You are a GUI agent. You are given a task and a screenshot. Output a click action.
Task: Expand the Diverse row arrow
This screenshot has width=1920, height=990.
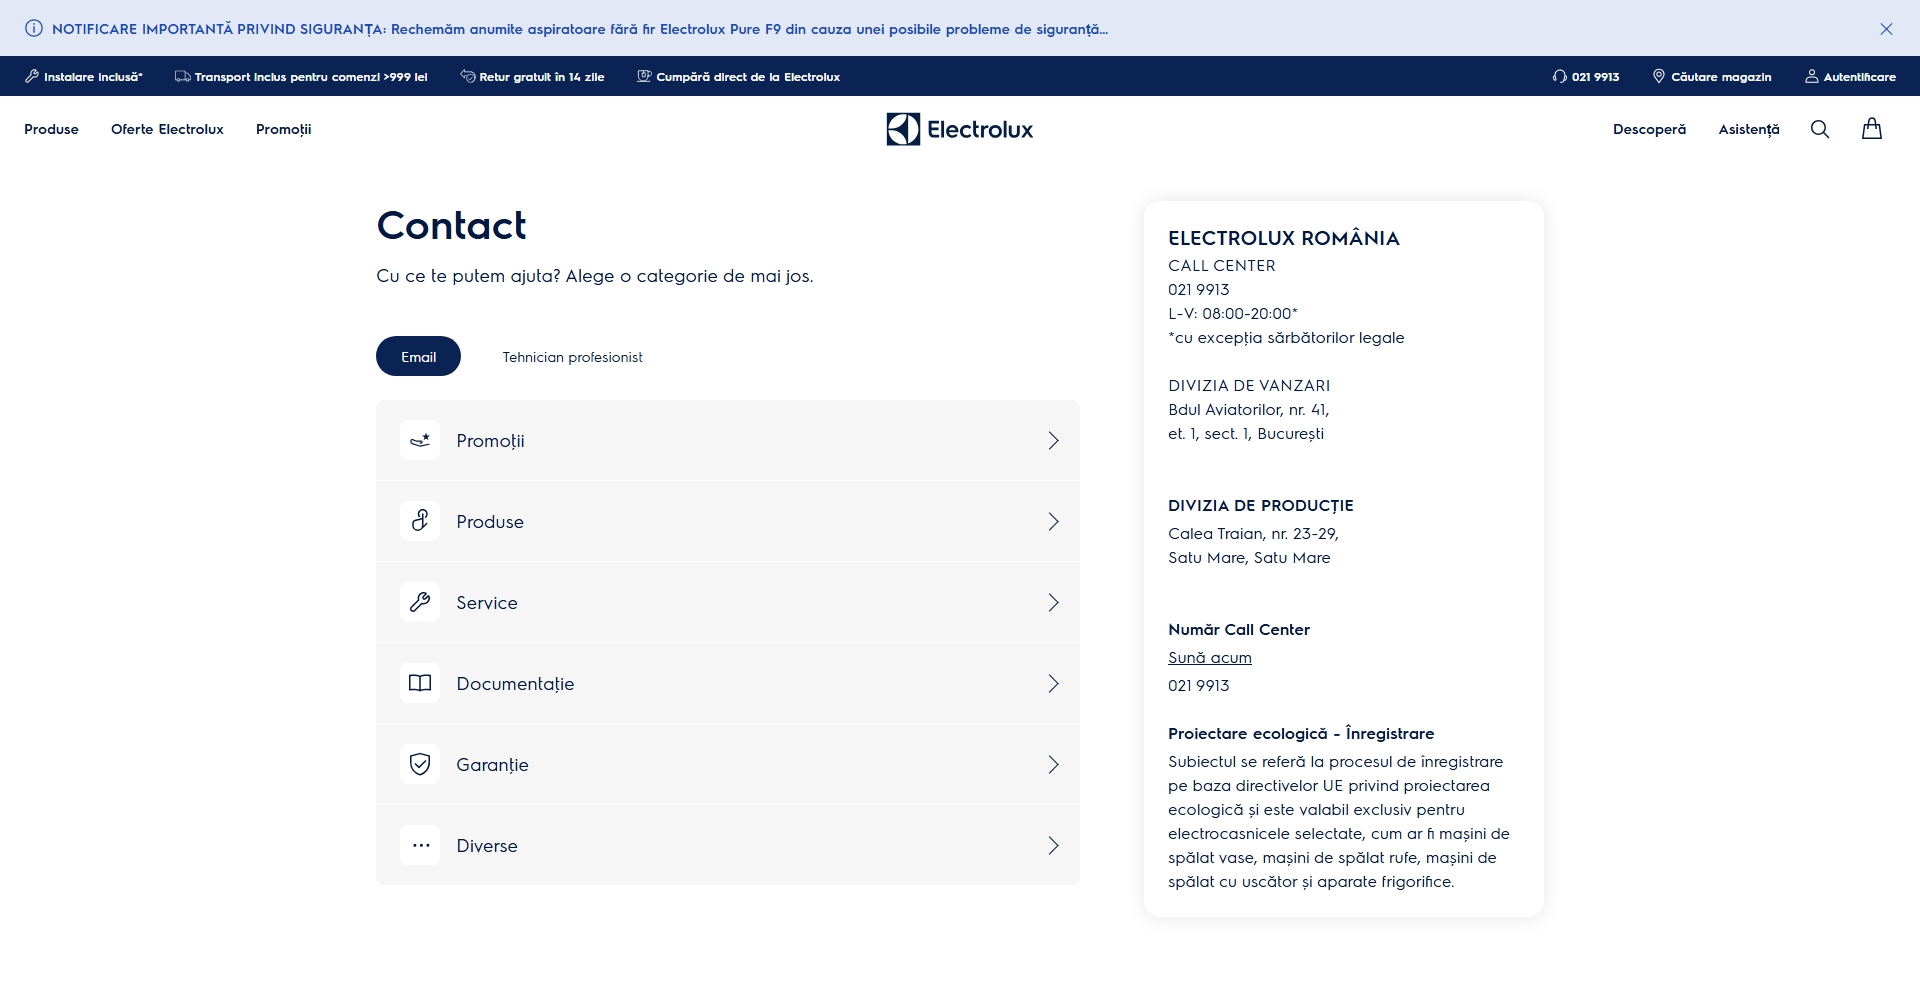click(1053, 846)
